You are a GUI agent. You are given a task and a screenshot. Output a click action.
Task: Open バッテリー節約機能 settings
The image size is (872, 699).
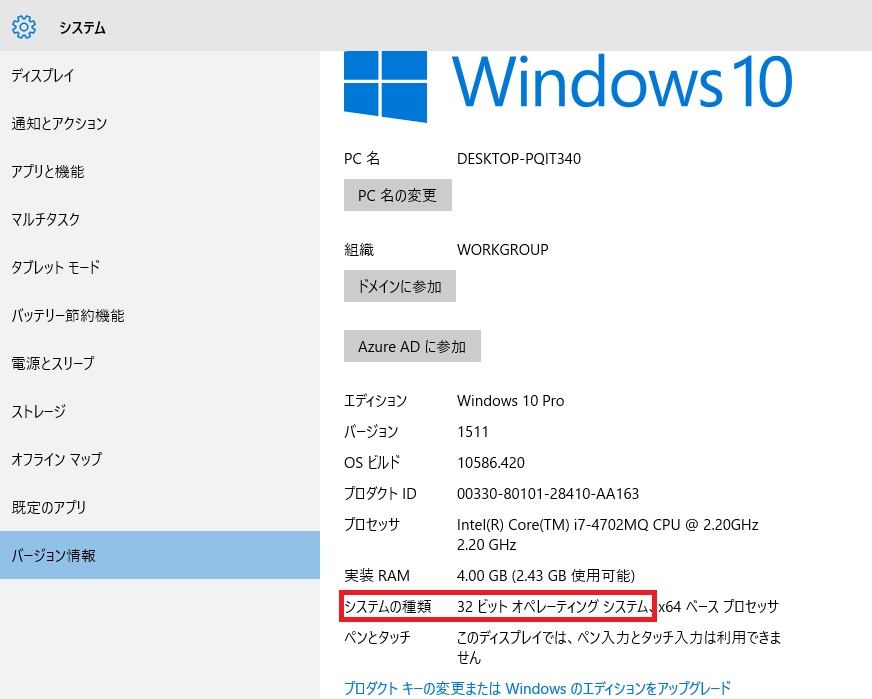click(x=160, y=315)
